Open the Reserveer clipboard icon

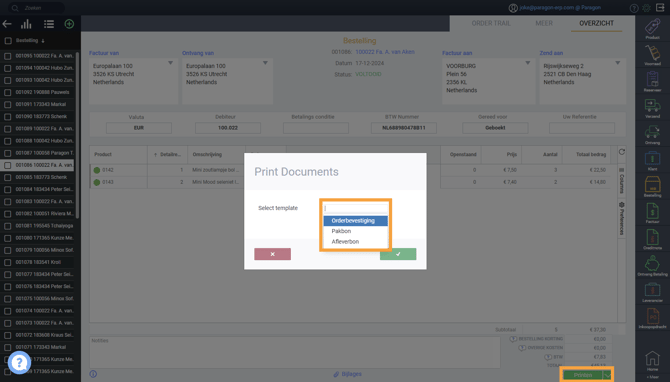tap(652, 79)
